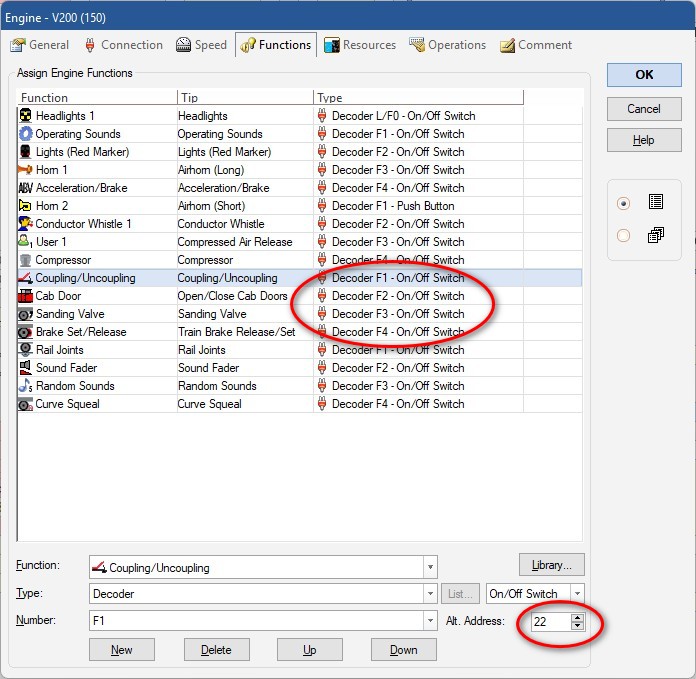This screenshot has height=679, width=696.
Task: Switch to the General tab
Action: (40, 45)
